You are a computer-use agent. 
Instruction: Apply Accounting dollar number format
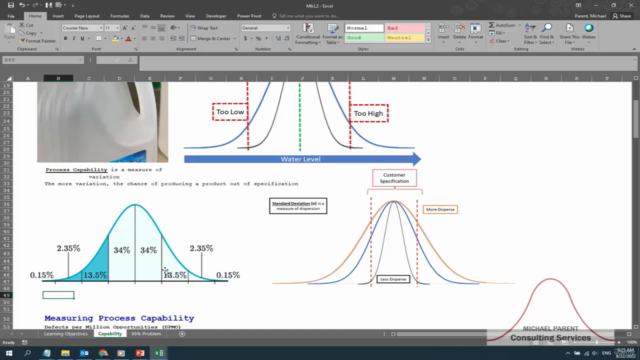[245, 38]
